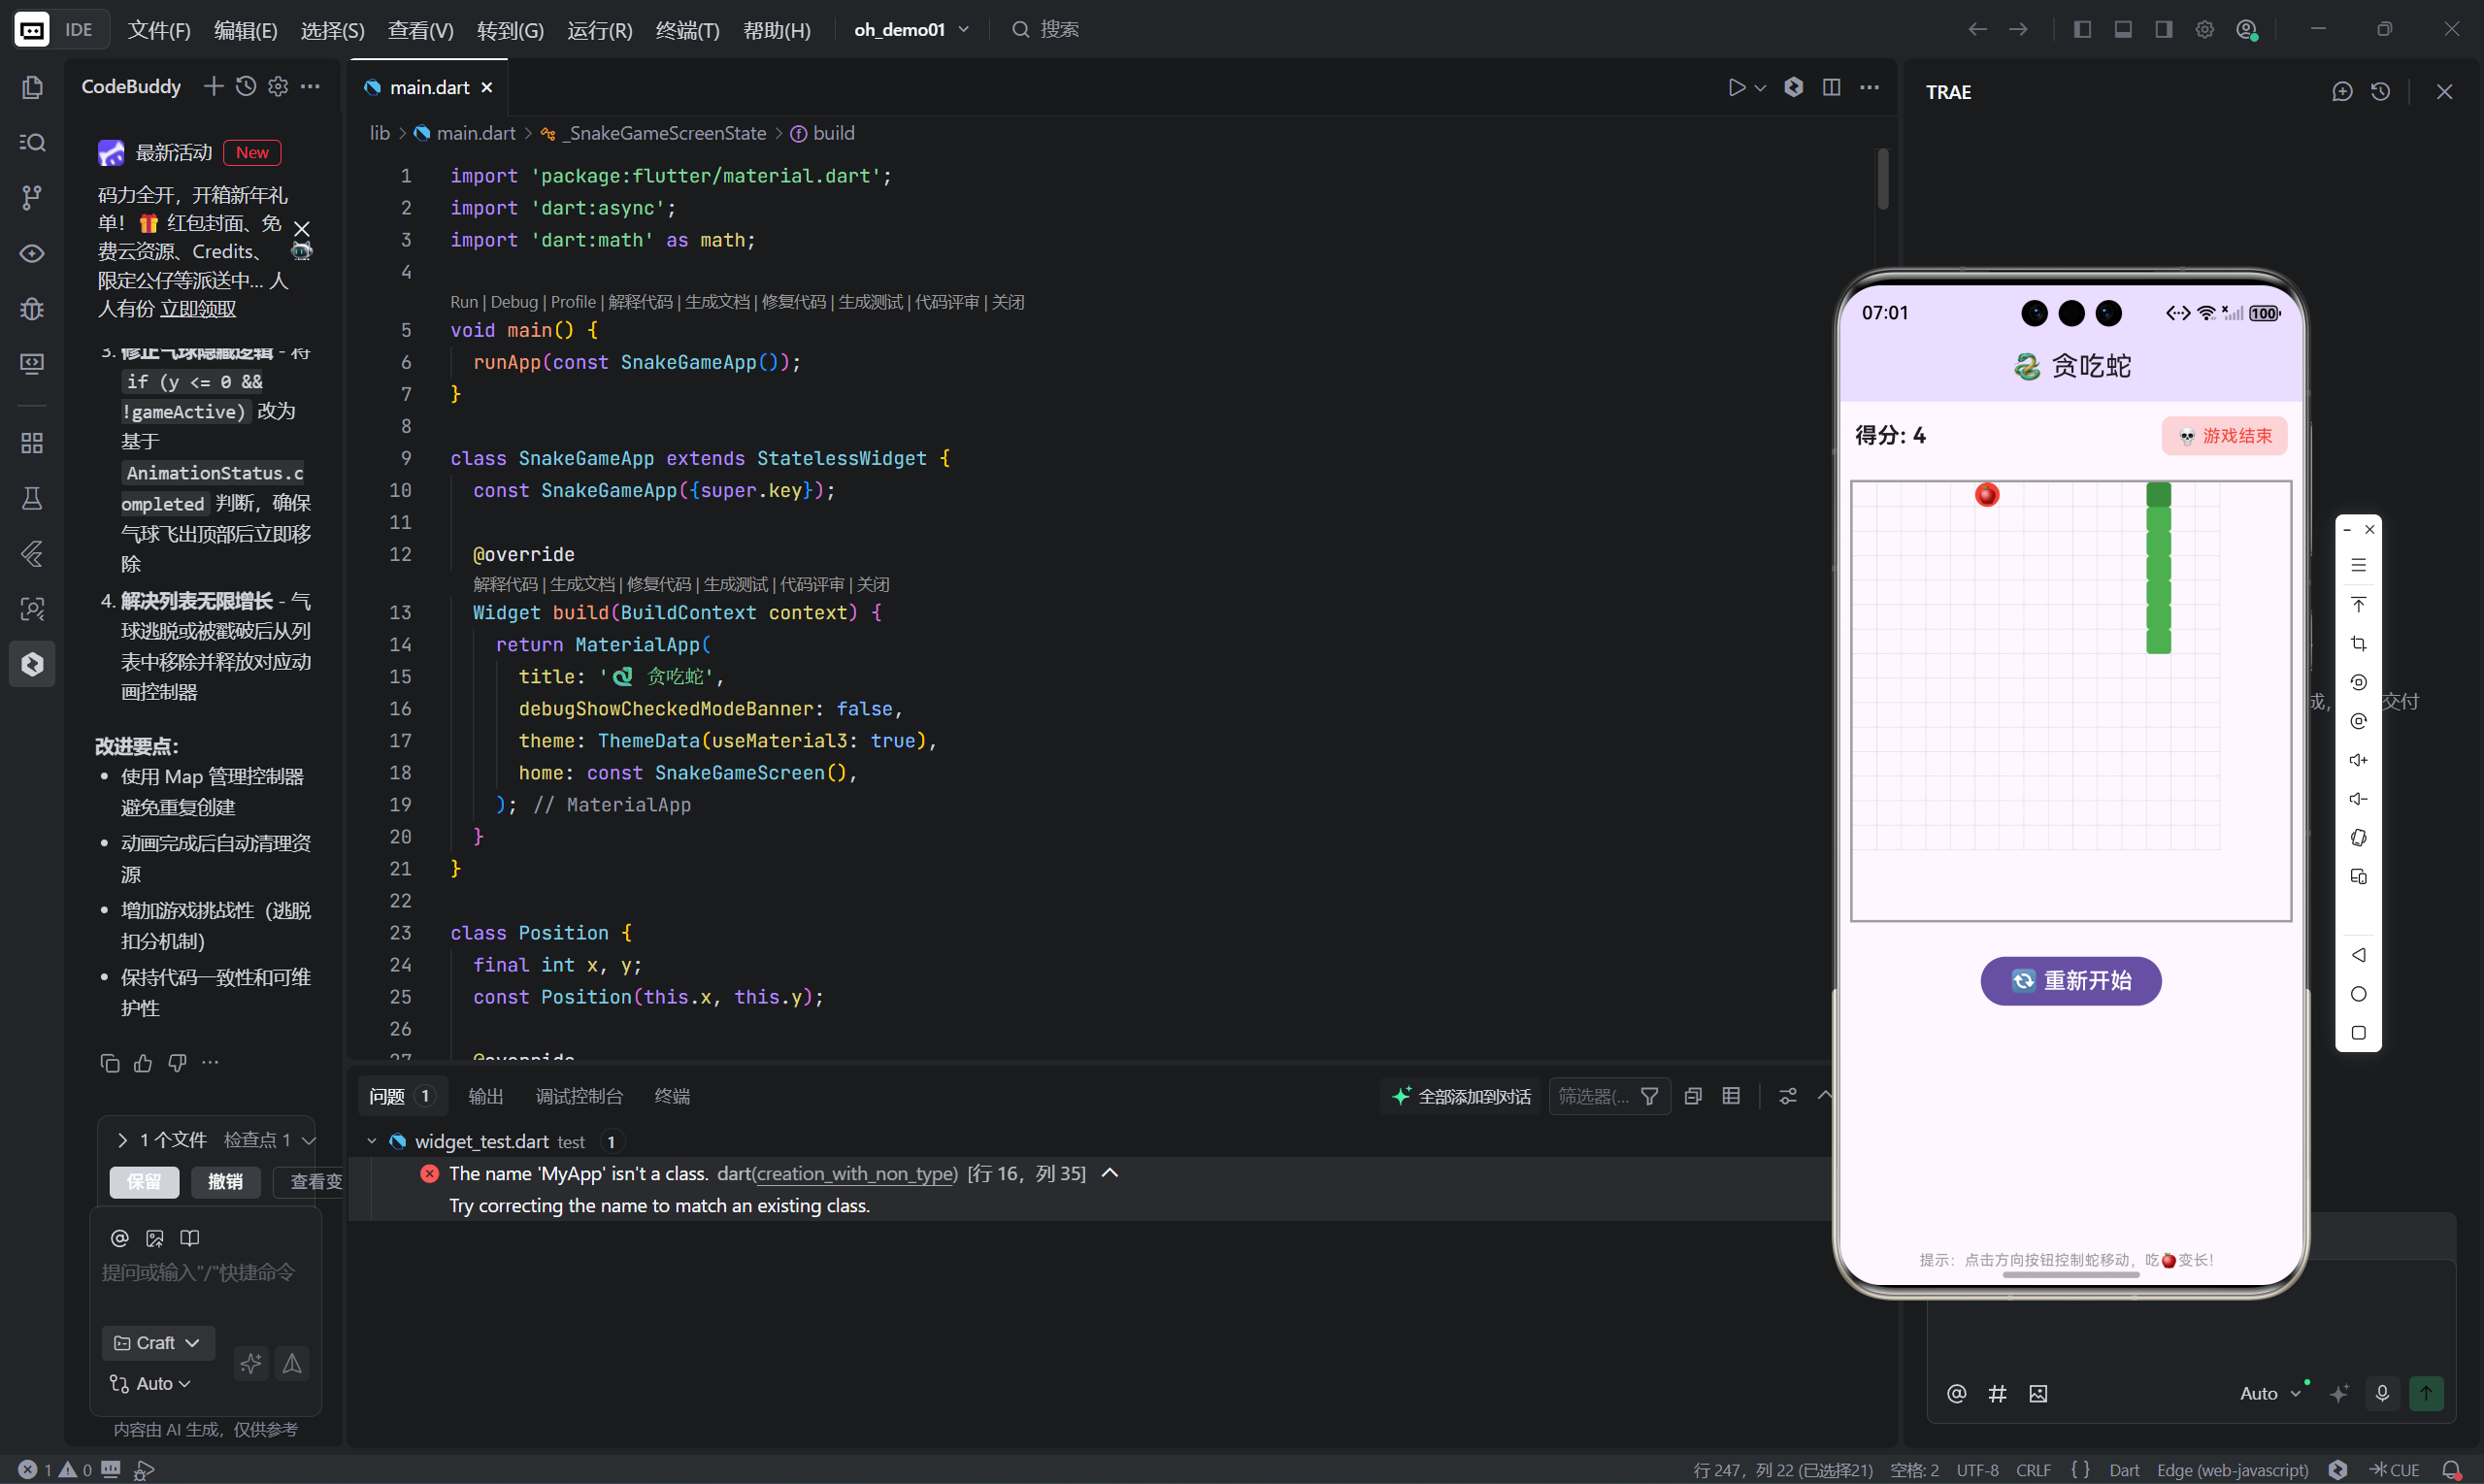Click the 重新开始 restart button

(2070, 981)
